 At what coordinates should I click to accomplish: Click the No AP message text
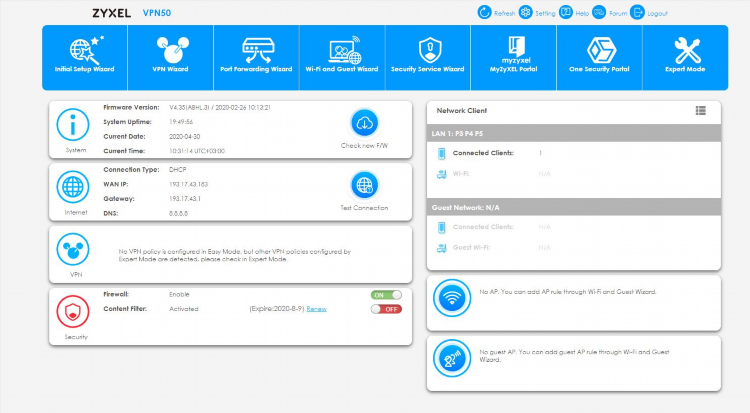[x=568, y=291]
